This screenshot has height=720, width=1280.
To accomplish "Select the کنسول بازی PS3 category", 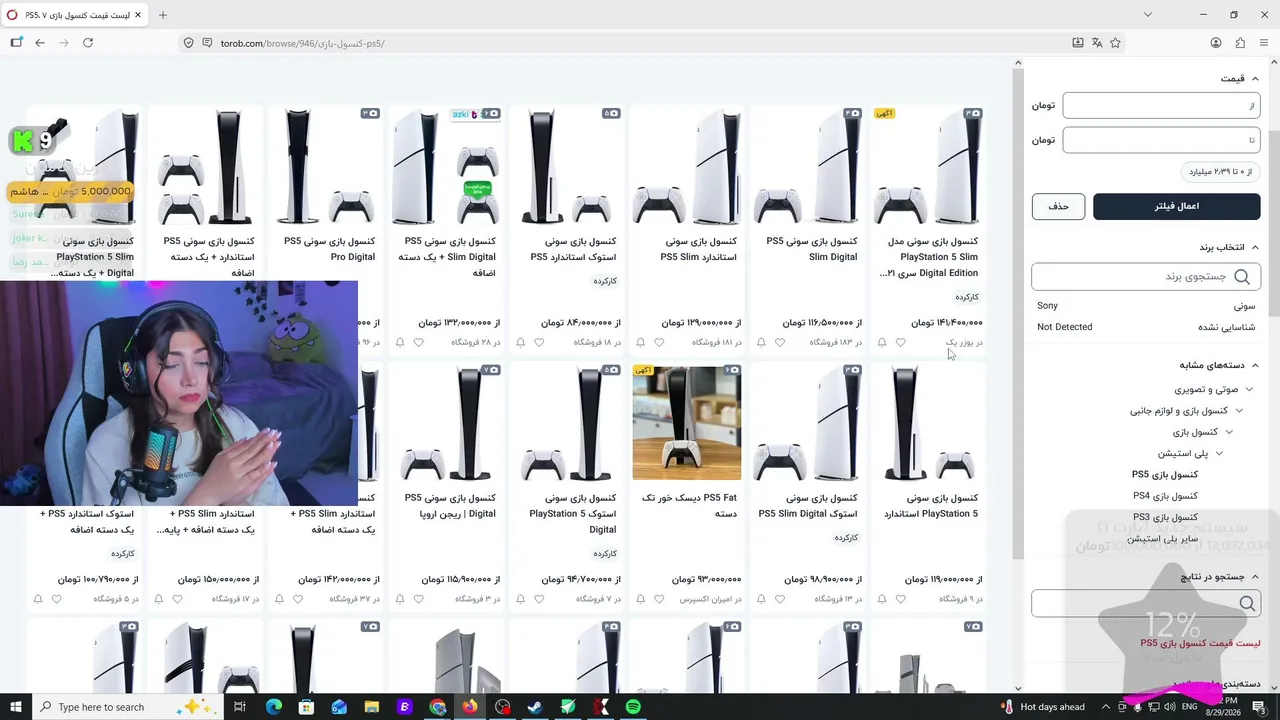I will click(1165, 517).
